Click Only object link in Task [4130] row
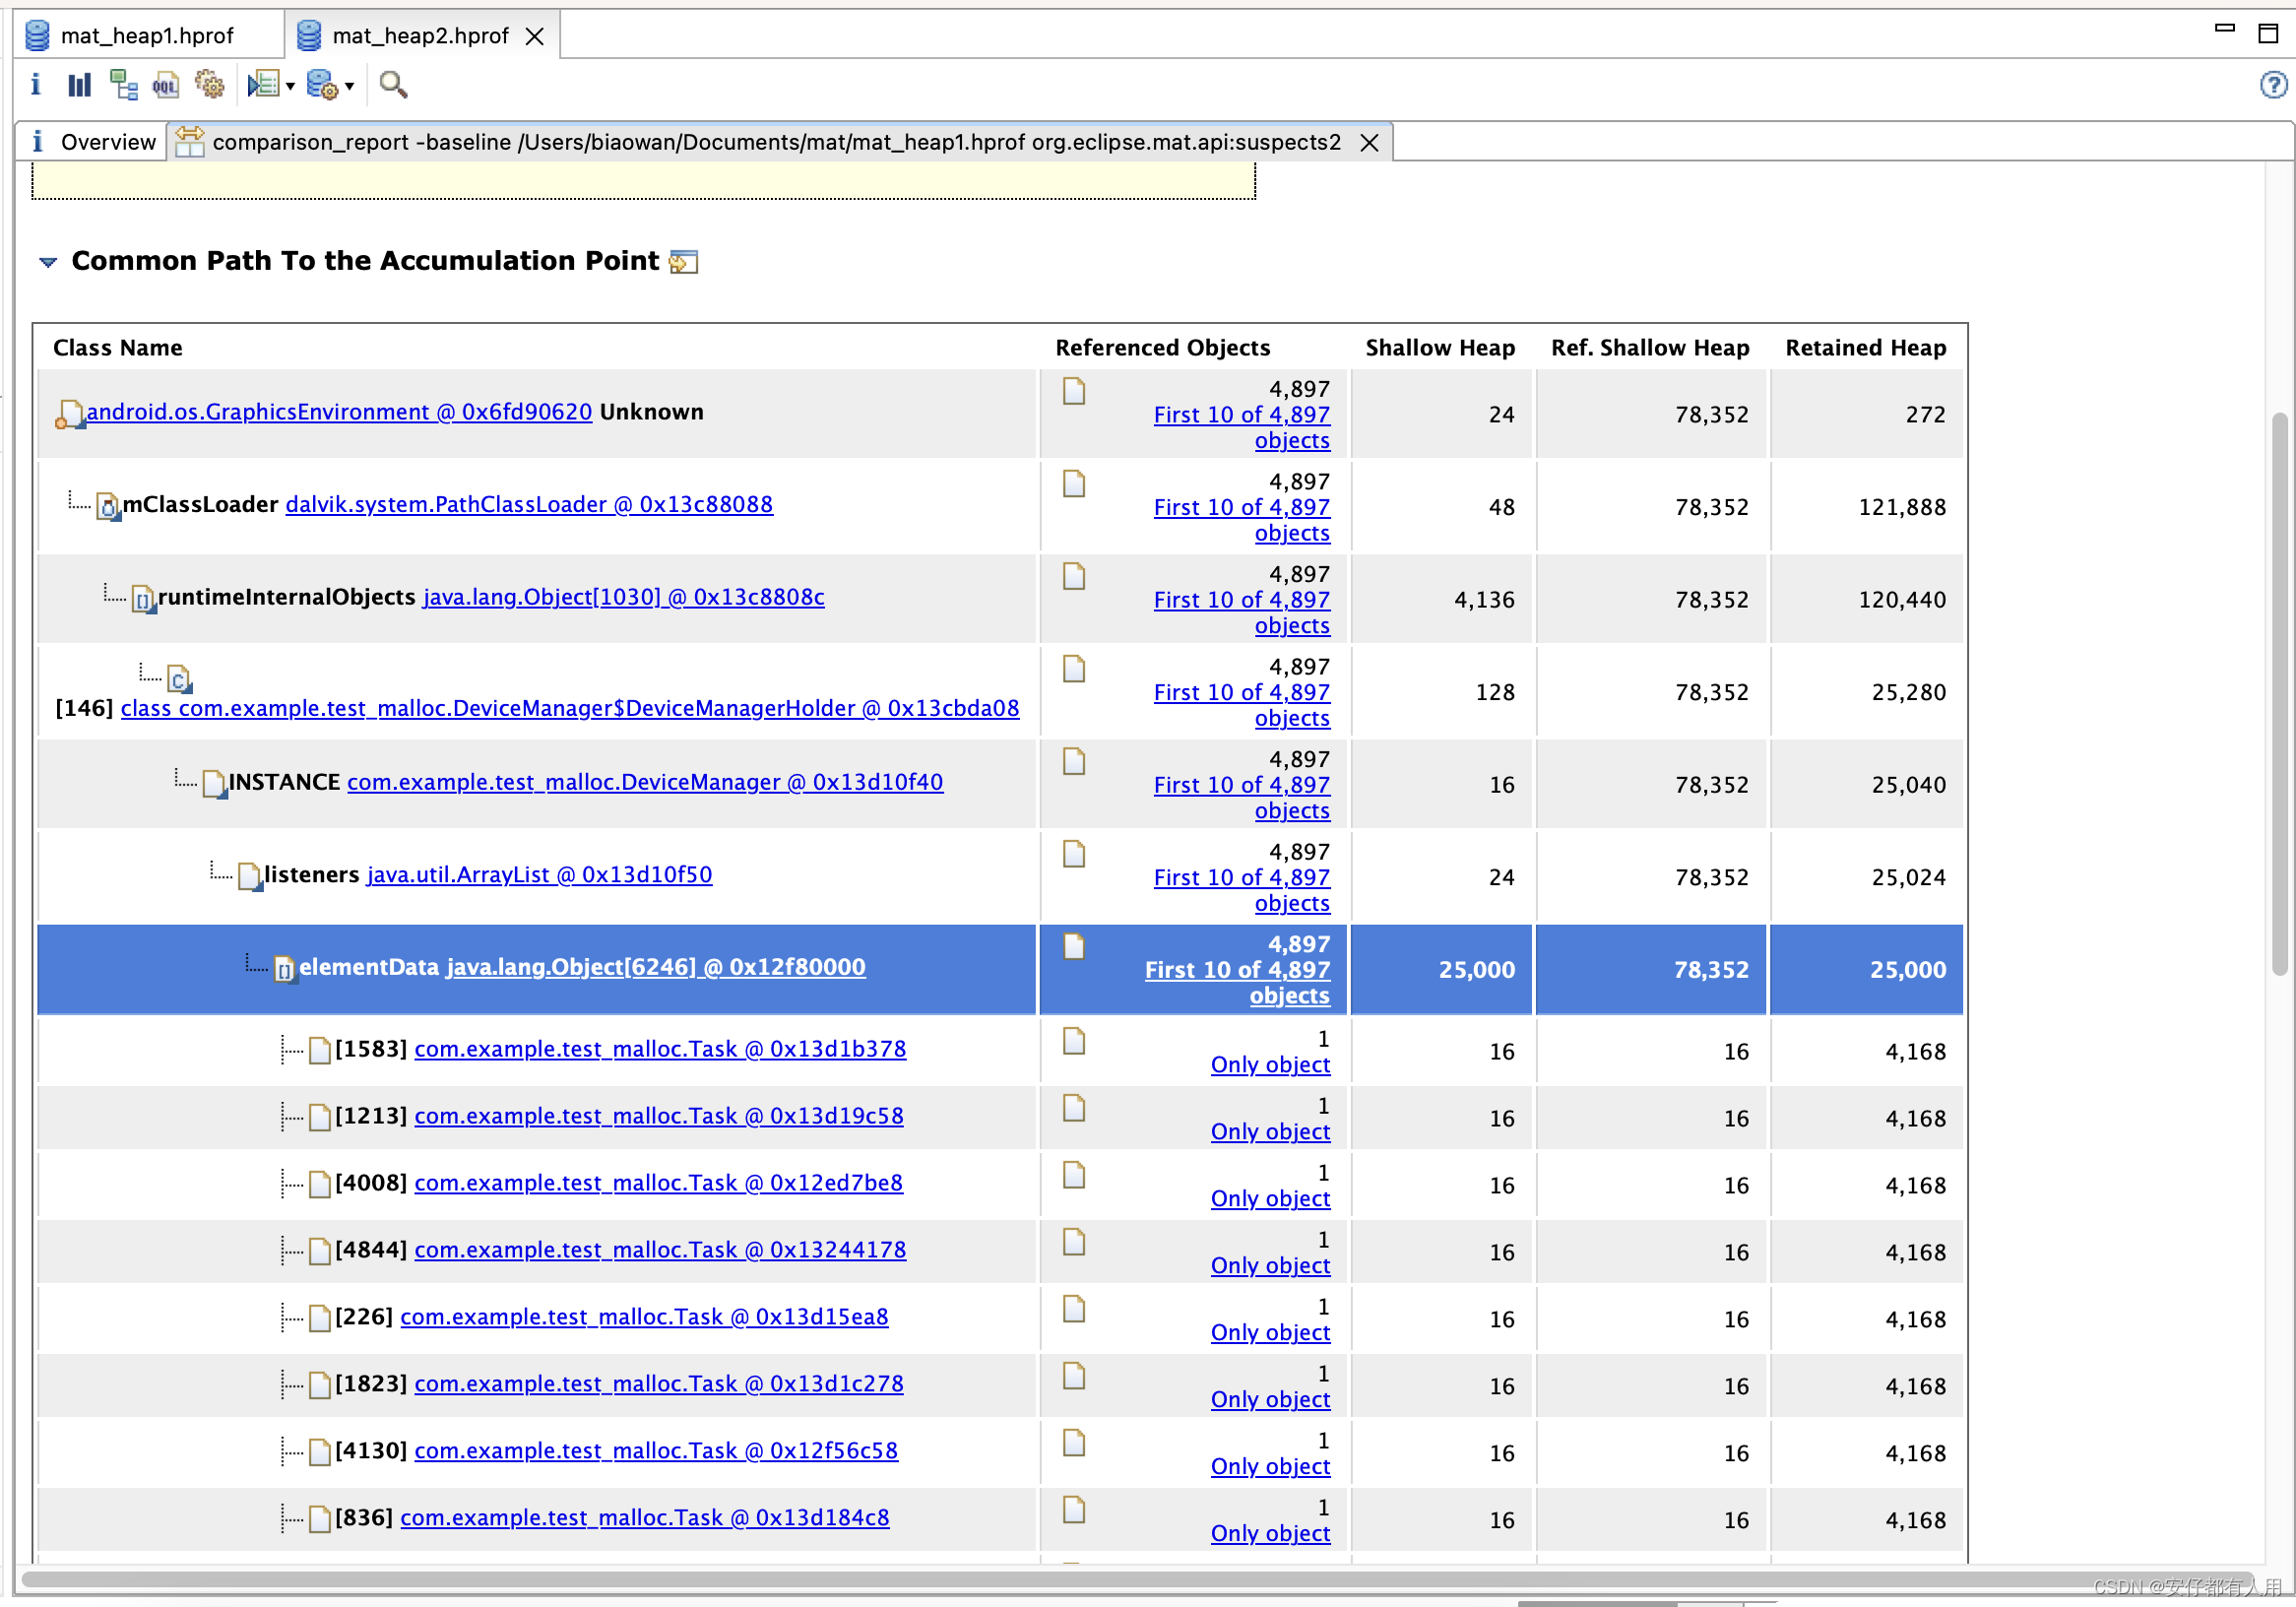 1270,1467
